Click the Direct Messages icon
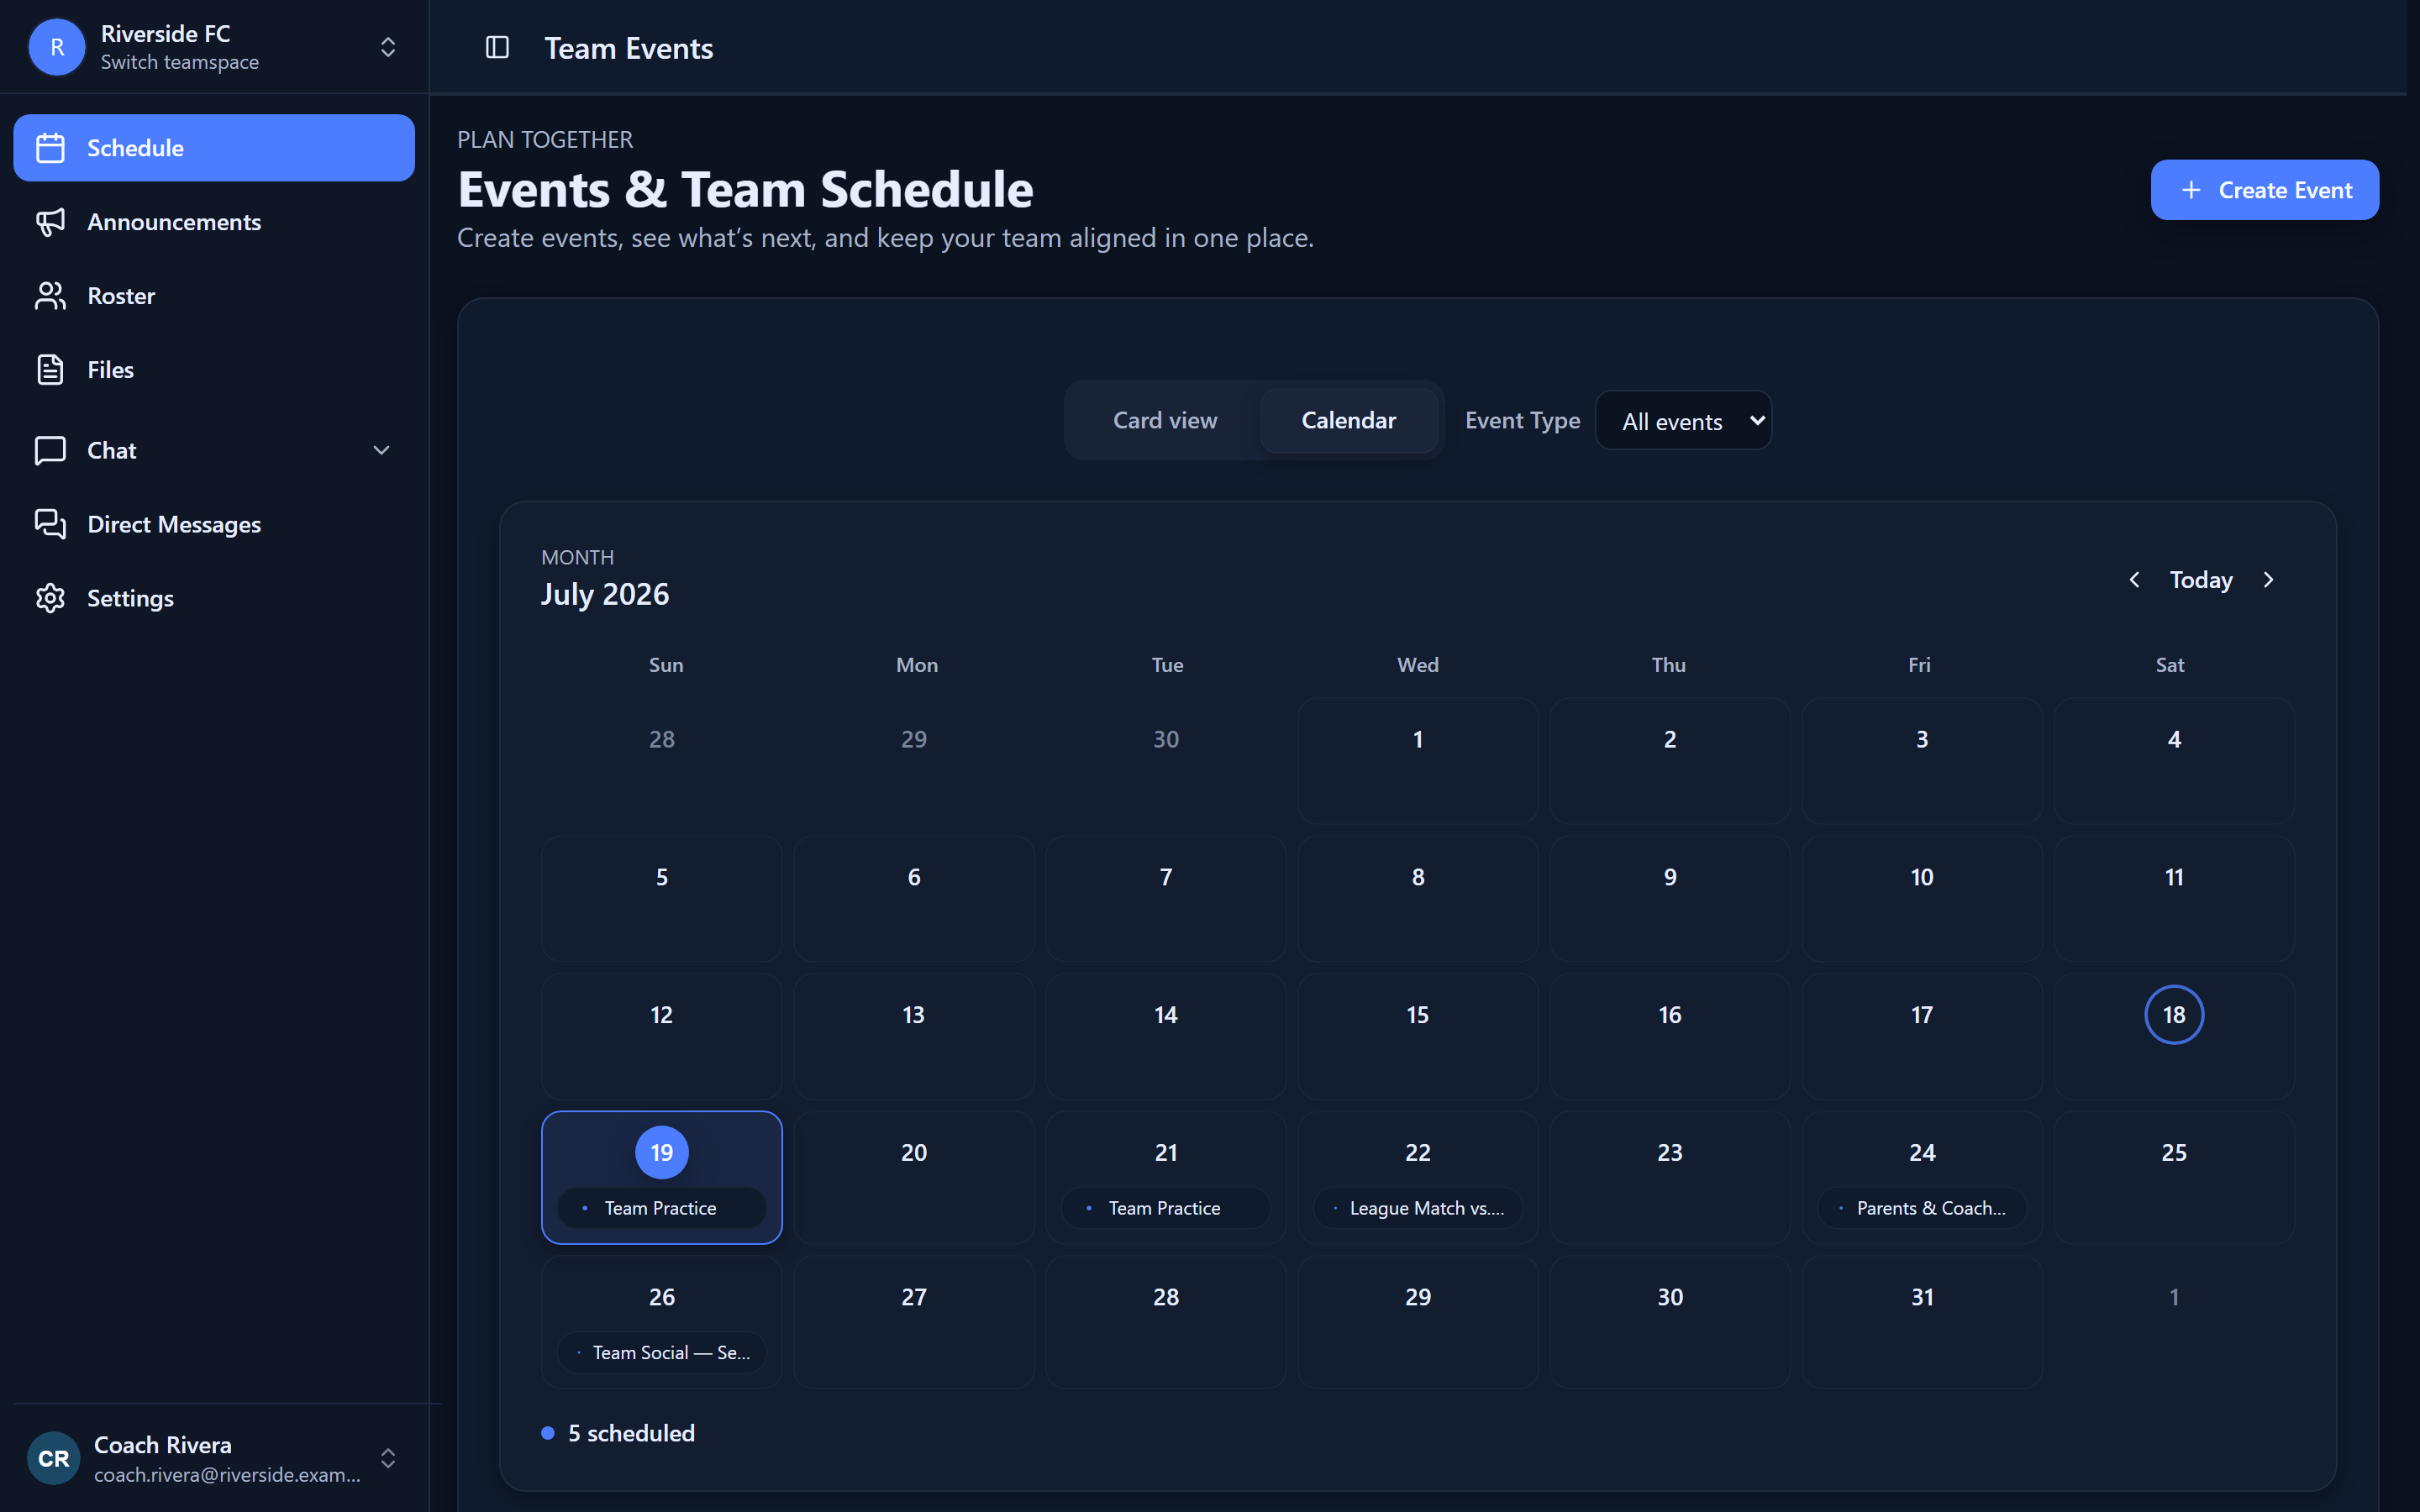 (x=50, y=524)
